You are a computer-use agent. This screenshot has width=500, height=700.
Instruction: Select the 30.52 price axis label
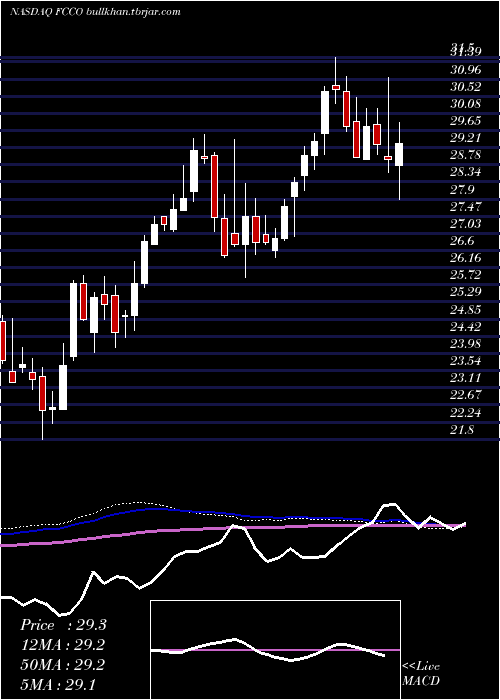466,87
